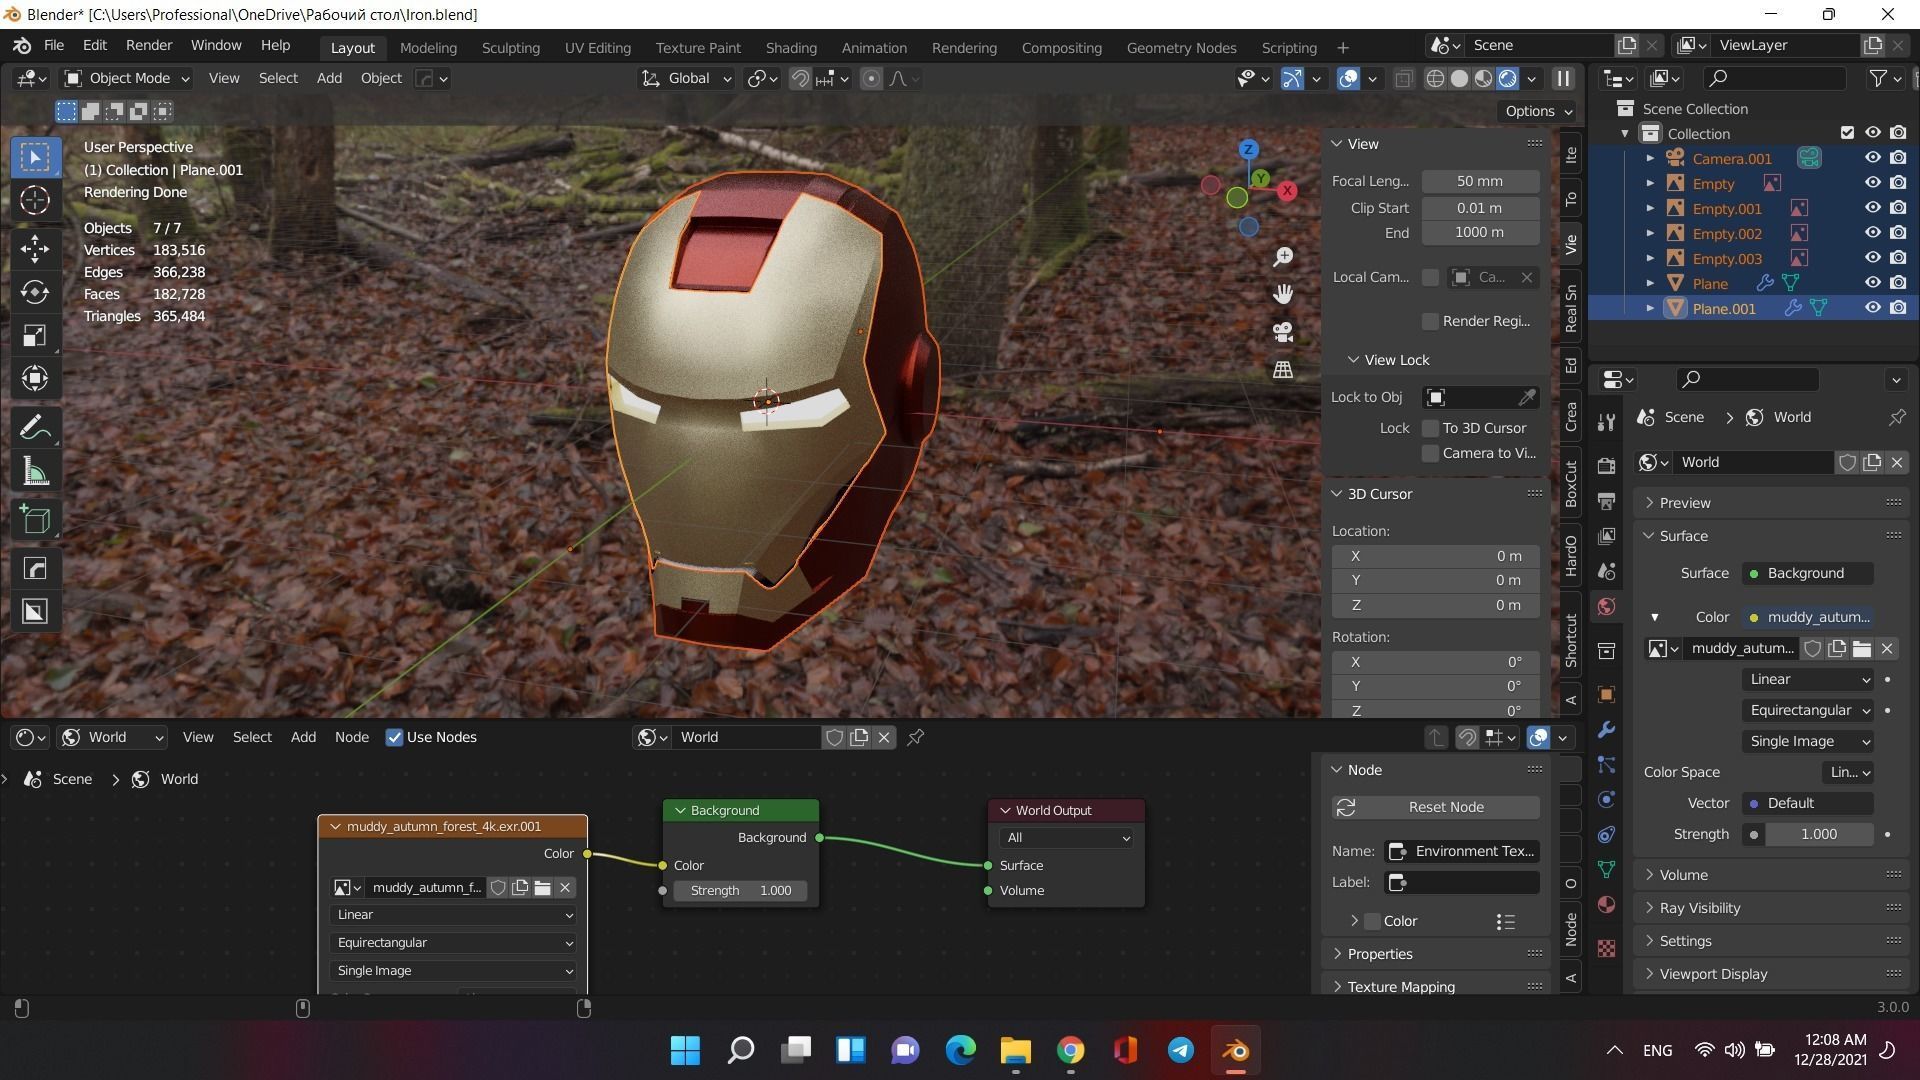Select the Add Cube tool
Image resolution: width=1920 pixels, height=1080 pixels.
(x=35, y=519)
